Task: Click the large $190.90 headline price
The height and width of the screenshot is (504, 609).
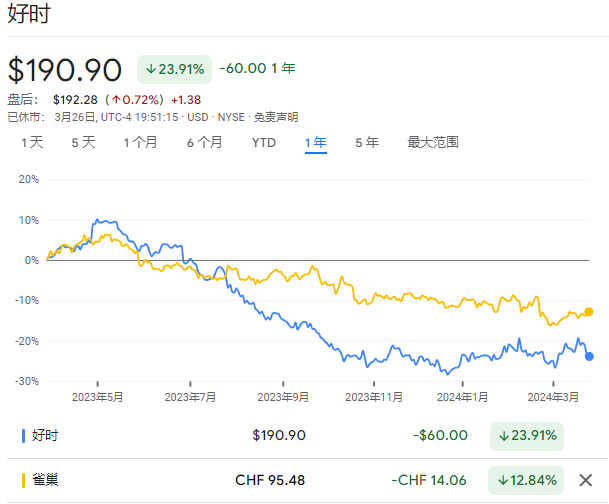Action: click(65, 70)
